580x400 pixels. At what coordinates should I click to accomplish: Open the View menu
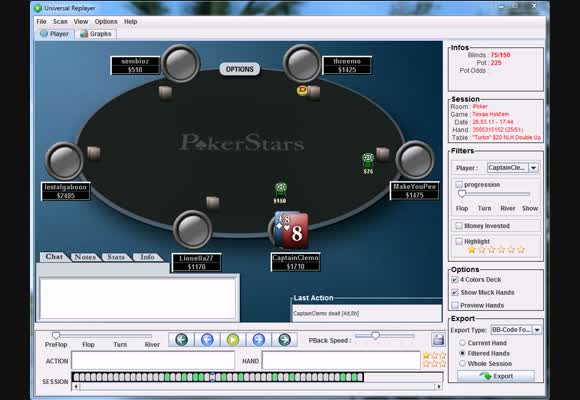(x=81, y=21)
